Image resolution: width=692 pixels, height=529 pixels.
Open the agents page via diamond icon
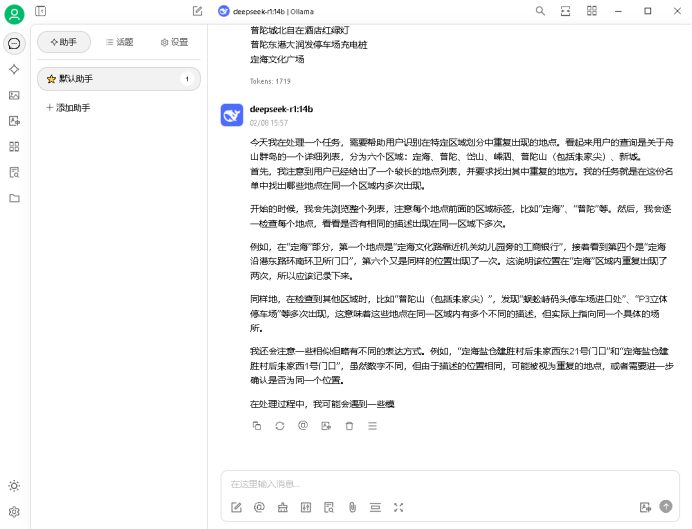point(14,69)
